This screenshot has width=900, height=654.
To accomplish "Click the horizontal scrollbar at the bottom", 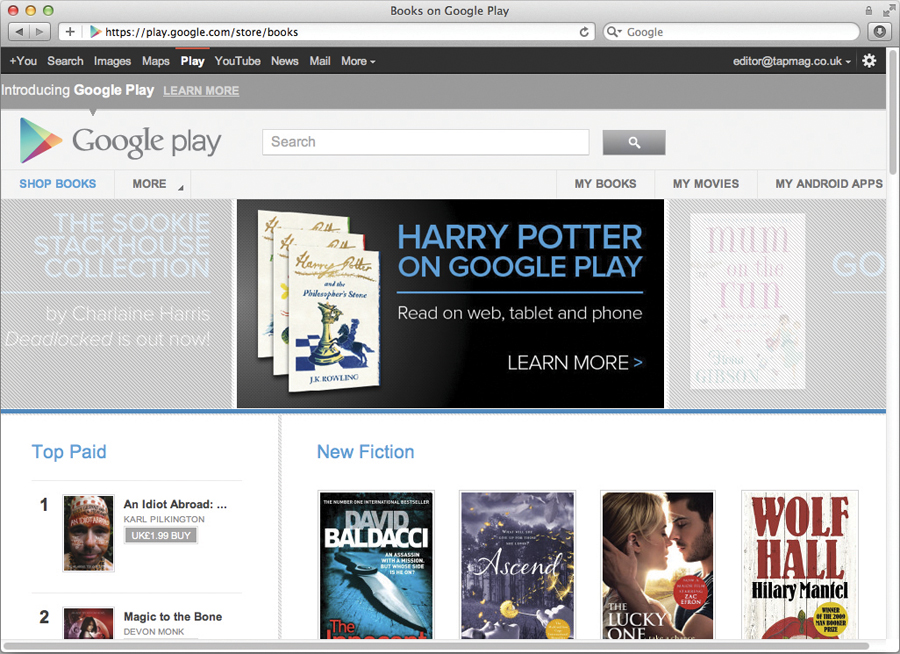I will (437, 646).
